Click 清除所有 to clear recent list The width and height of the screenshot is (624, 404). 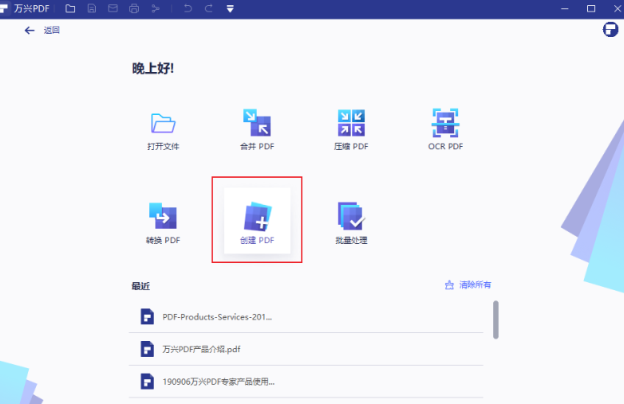point(475,285)
